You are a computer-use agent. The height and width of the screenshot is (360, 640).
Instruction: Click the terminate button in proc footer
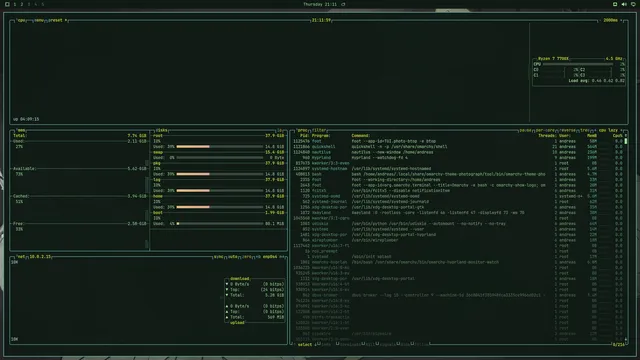[x=350, y=345]
